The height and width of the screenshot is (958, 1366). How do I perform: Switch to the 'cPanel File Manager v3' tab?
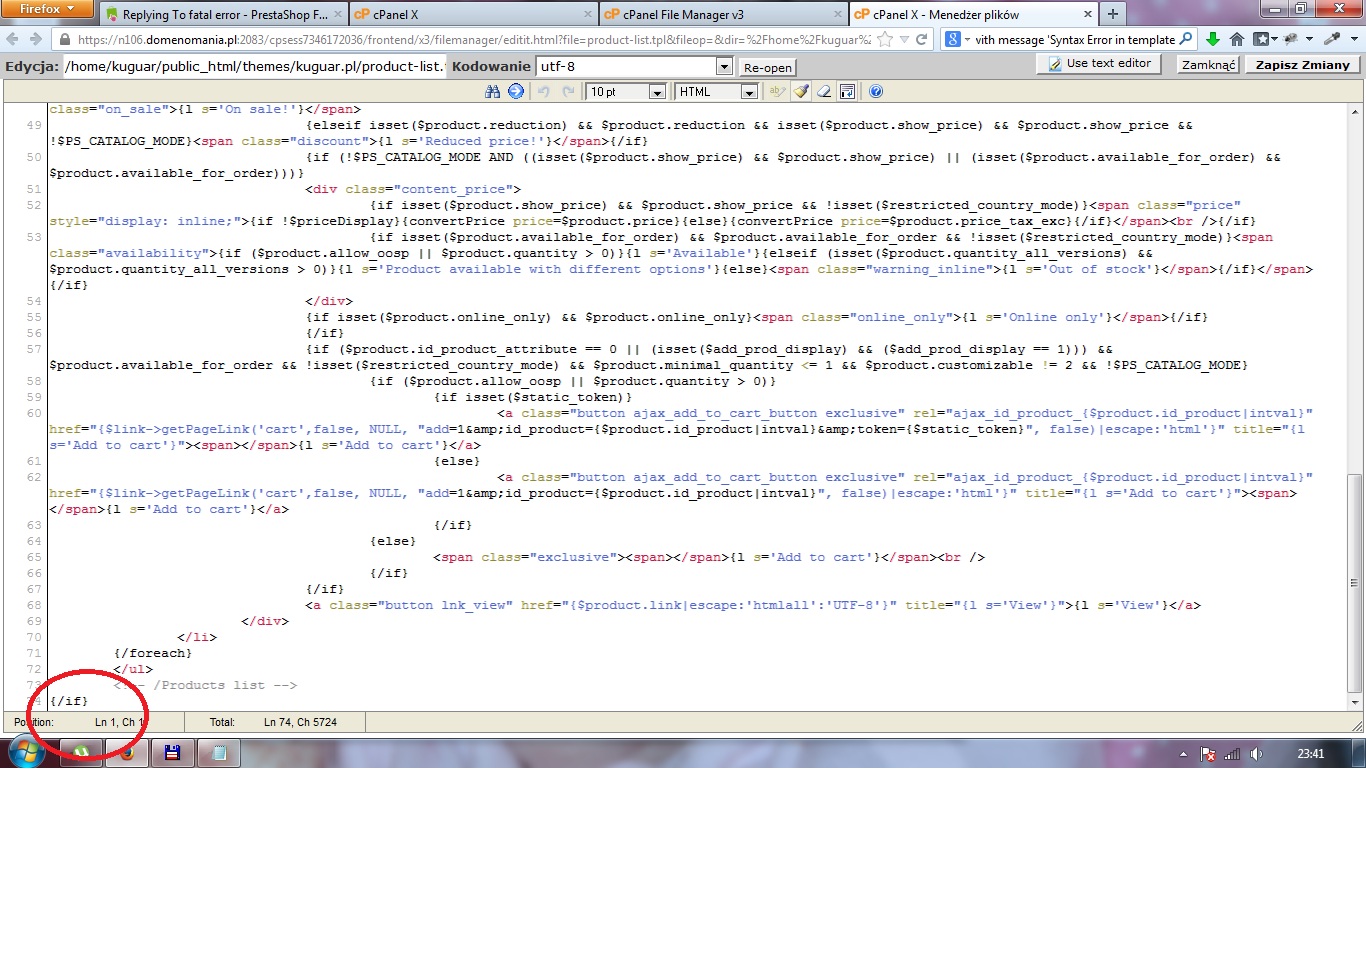(722, 14)
